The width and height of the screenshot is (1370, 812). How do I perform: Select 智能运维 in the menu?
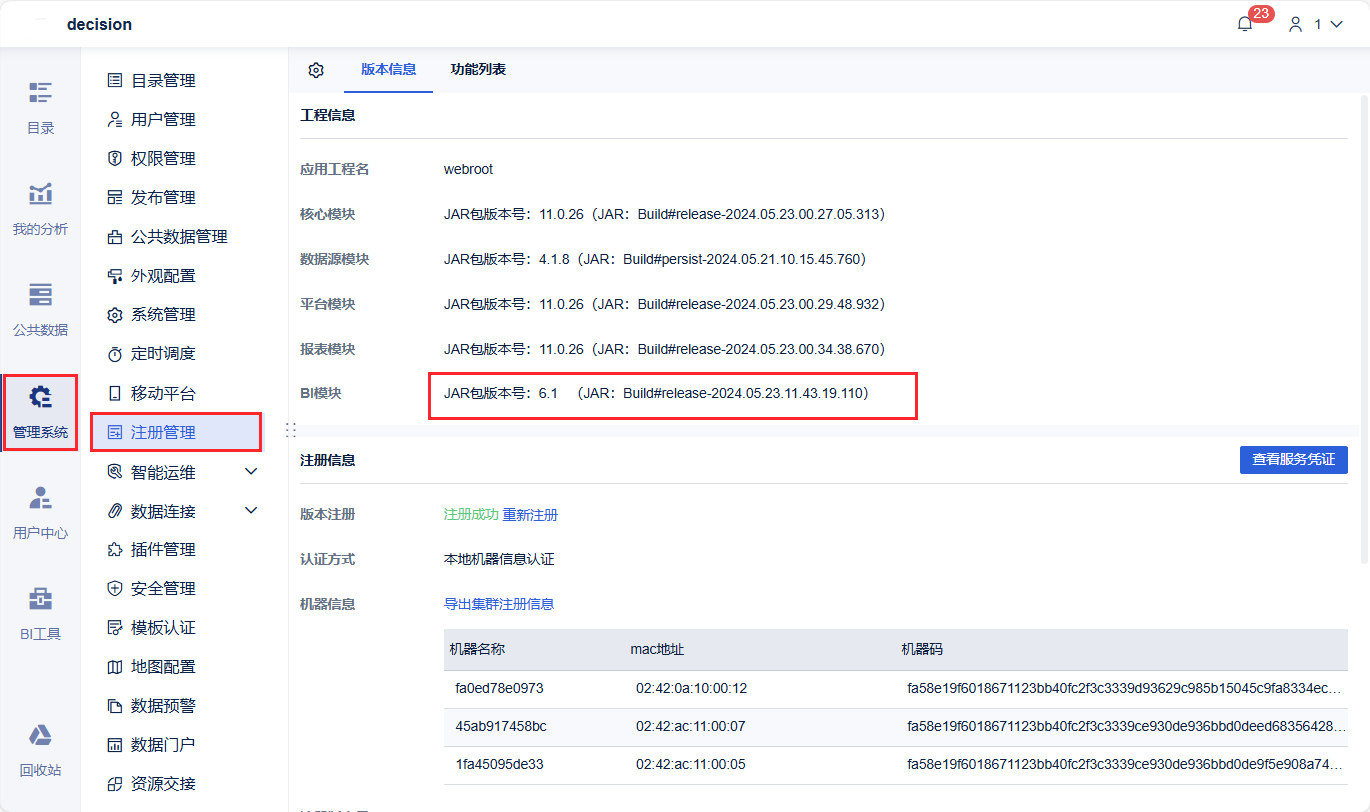pyautogui.click(x=163, y=471)
